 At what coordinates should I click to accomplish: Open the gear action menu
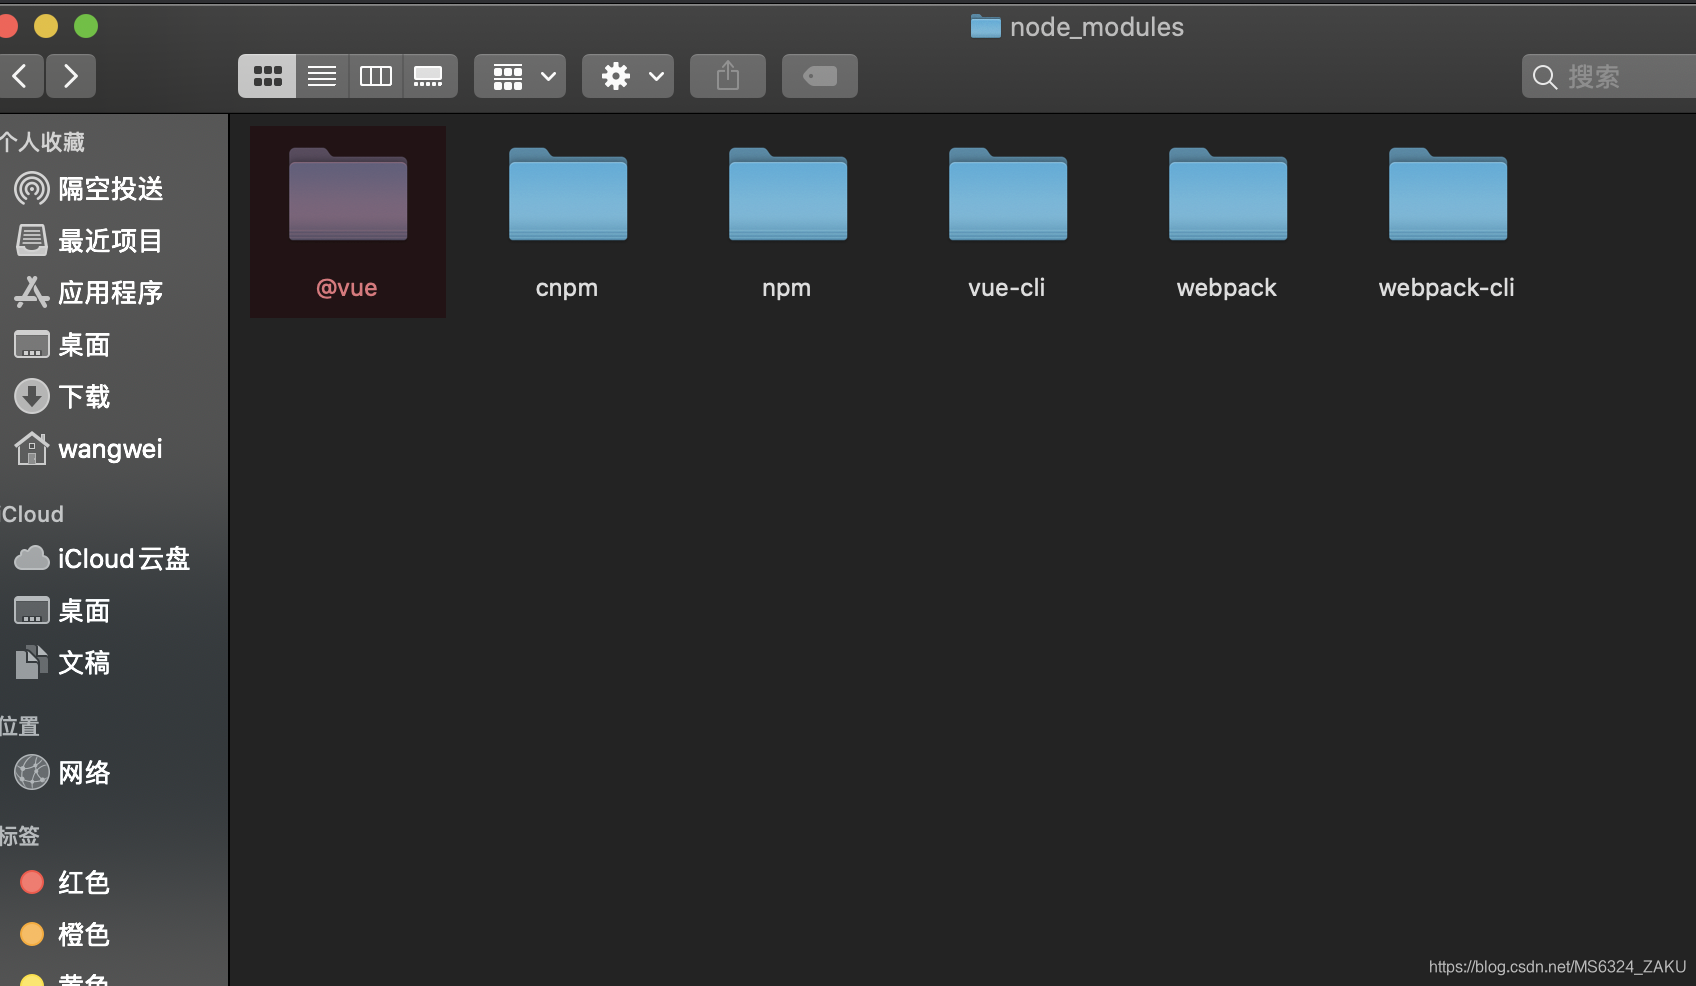click(x=628, y=76)
